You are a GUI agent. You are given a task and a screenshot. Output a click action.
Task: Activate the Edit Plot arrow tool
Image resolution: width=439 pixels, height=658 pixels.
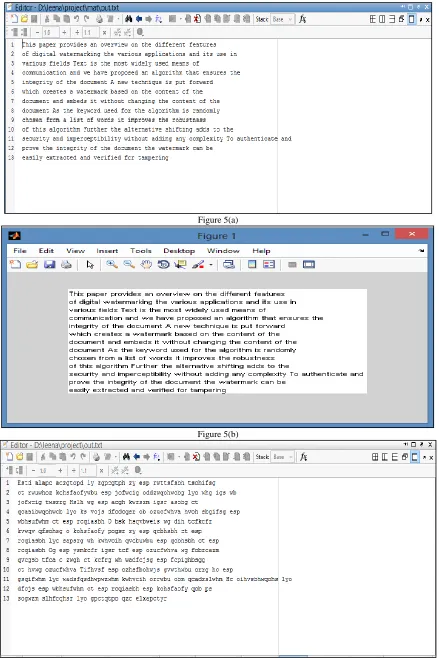pyautogui.click(x=90, y=264)
